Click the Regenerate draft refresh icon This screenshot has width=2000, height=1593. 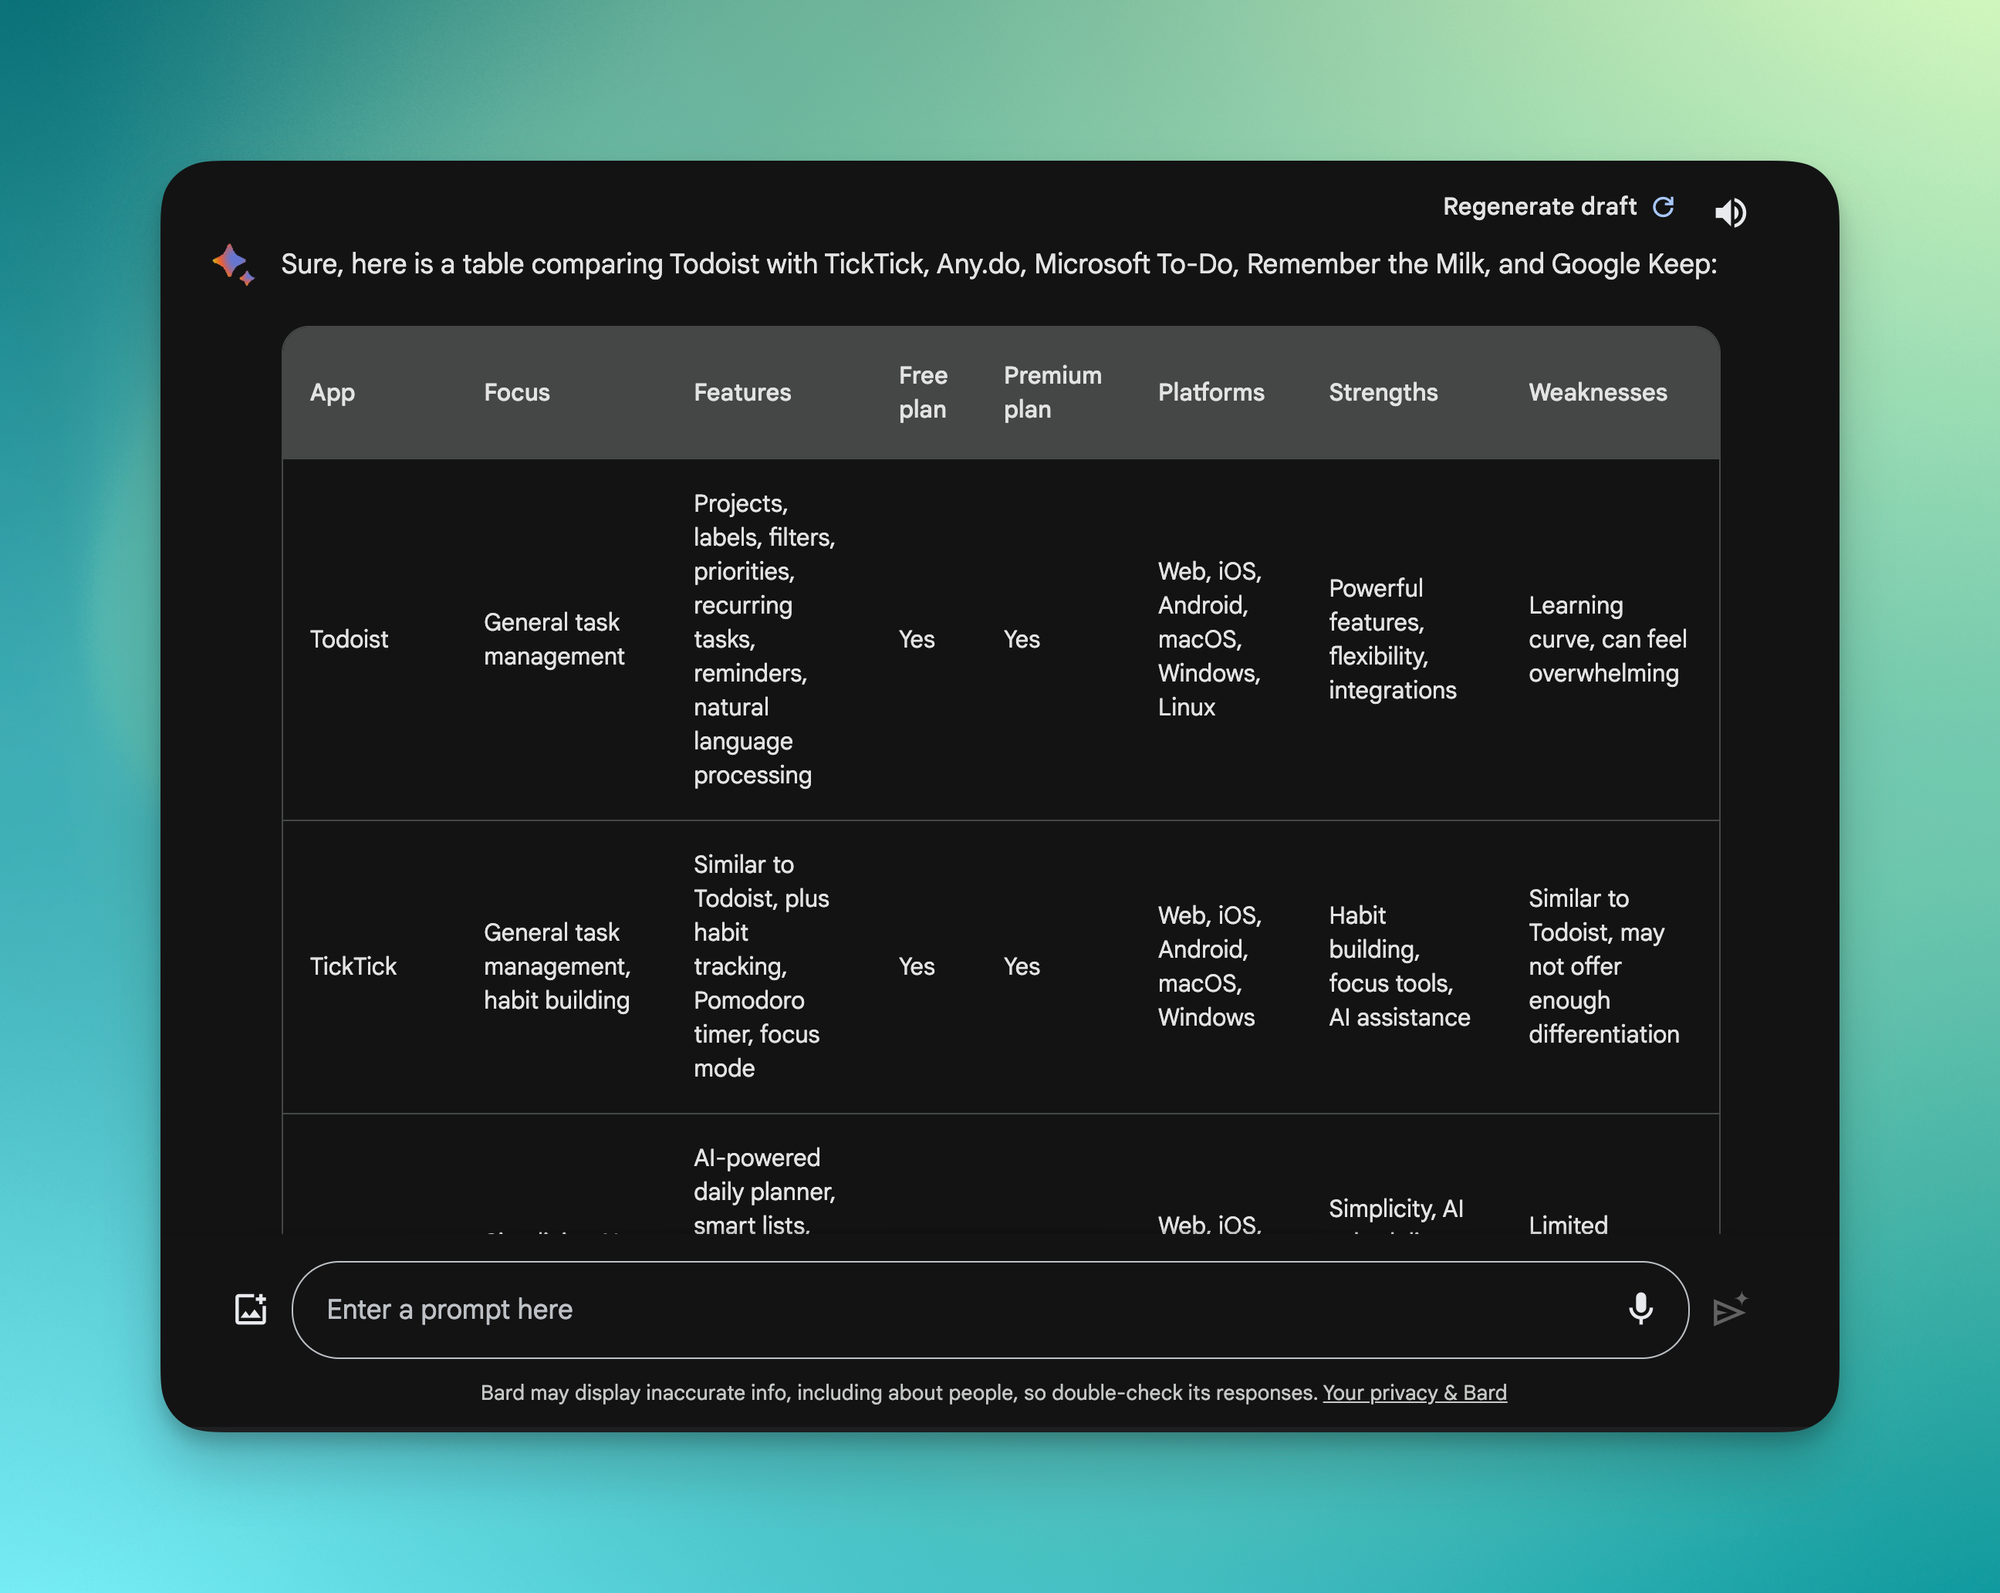pyautogui.click(x=1663, y=207)
